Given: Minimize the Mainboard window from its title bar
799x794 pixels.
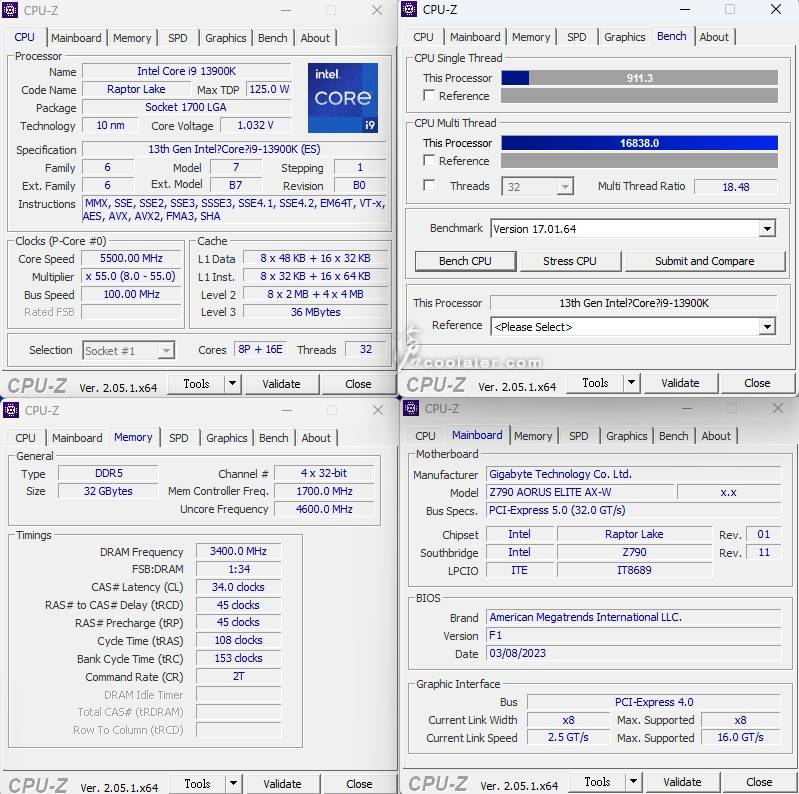Looking at the screenshot, I should pos(685,408).
